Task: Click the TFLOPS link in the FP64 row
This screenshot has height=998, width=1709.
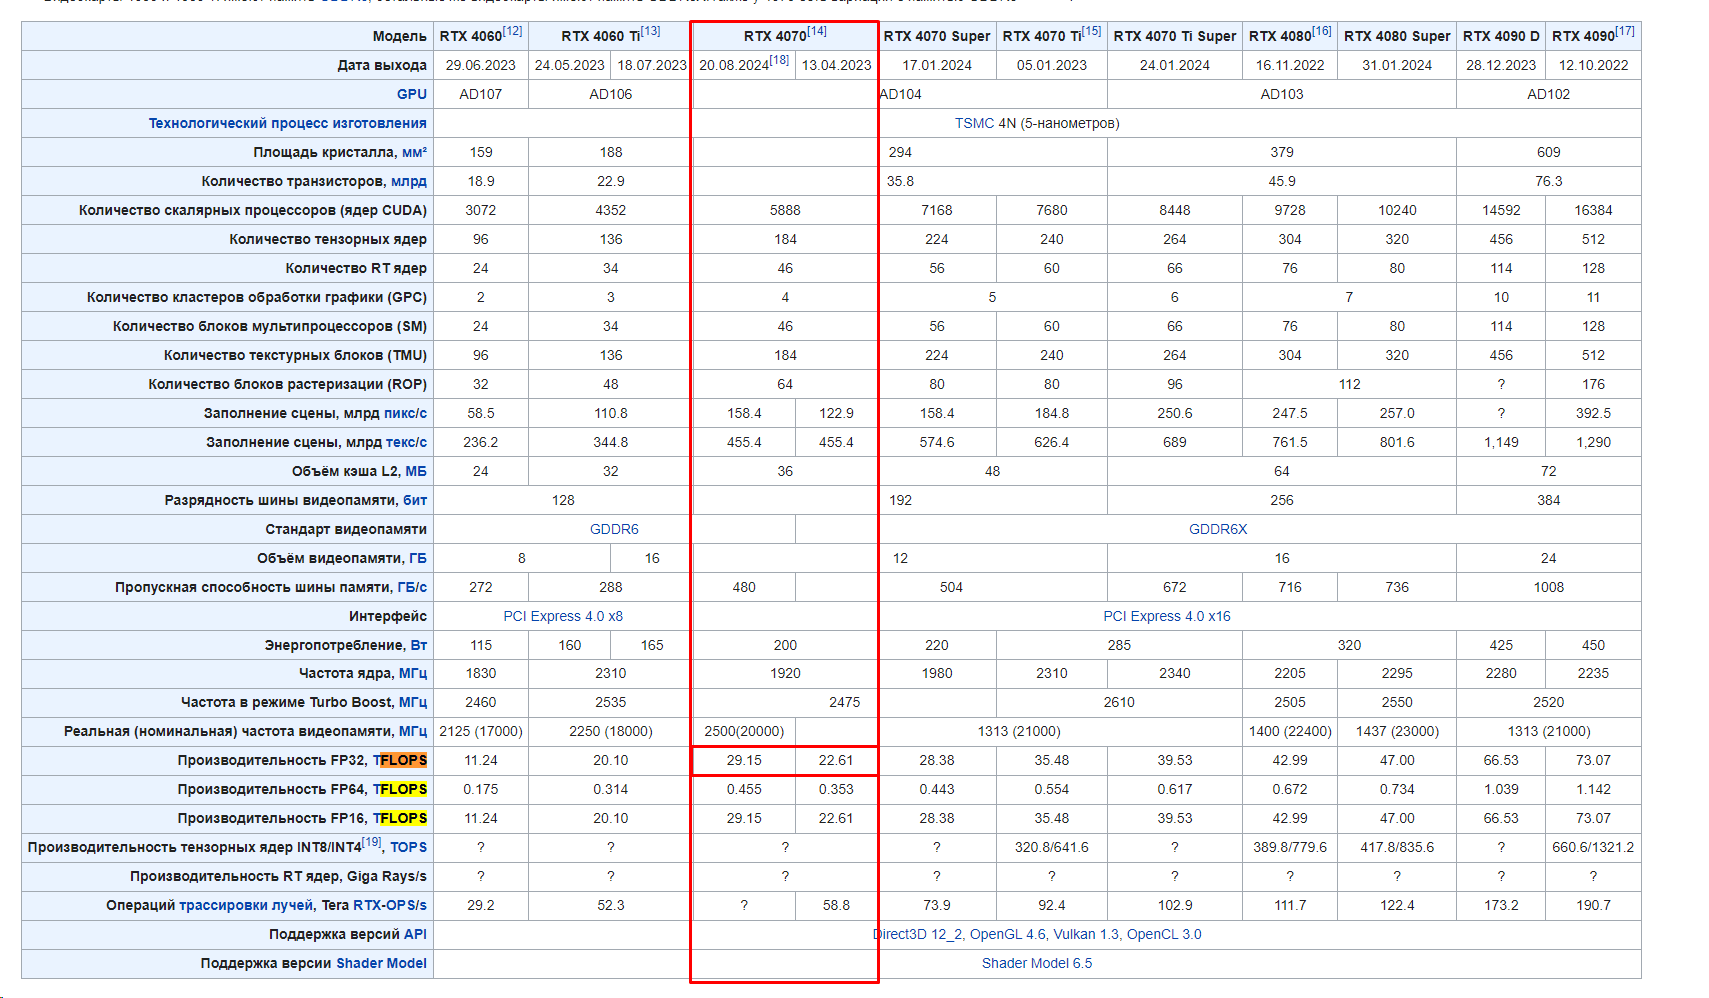Action: pyautogui.click(x=400, y=789)
